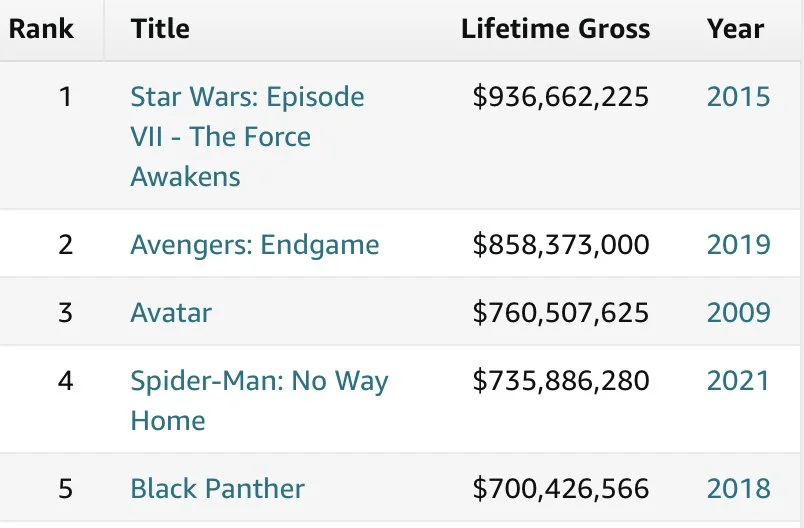Open Spider-Man: No Way Home link

pos(259,400)
